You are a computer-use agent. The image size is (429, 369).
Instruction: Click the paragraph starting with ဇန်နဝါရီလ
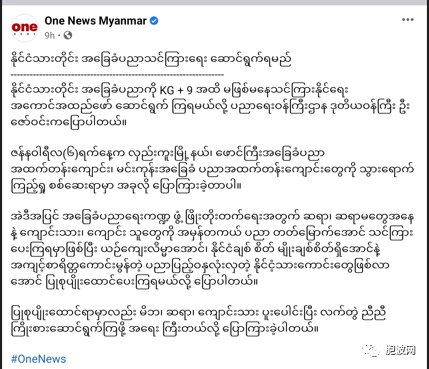click(x=212, y=169)
